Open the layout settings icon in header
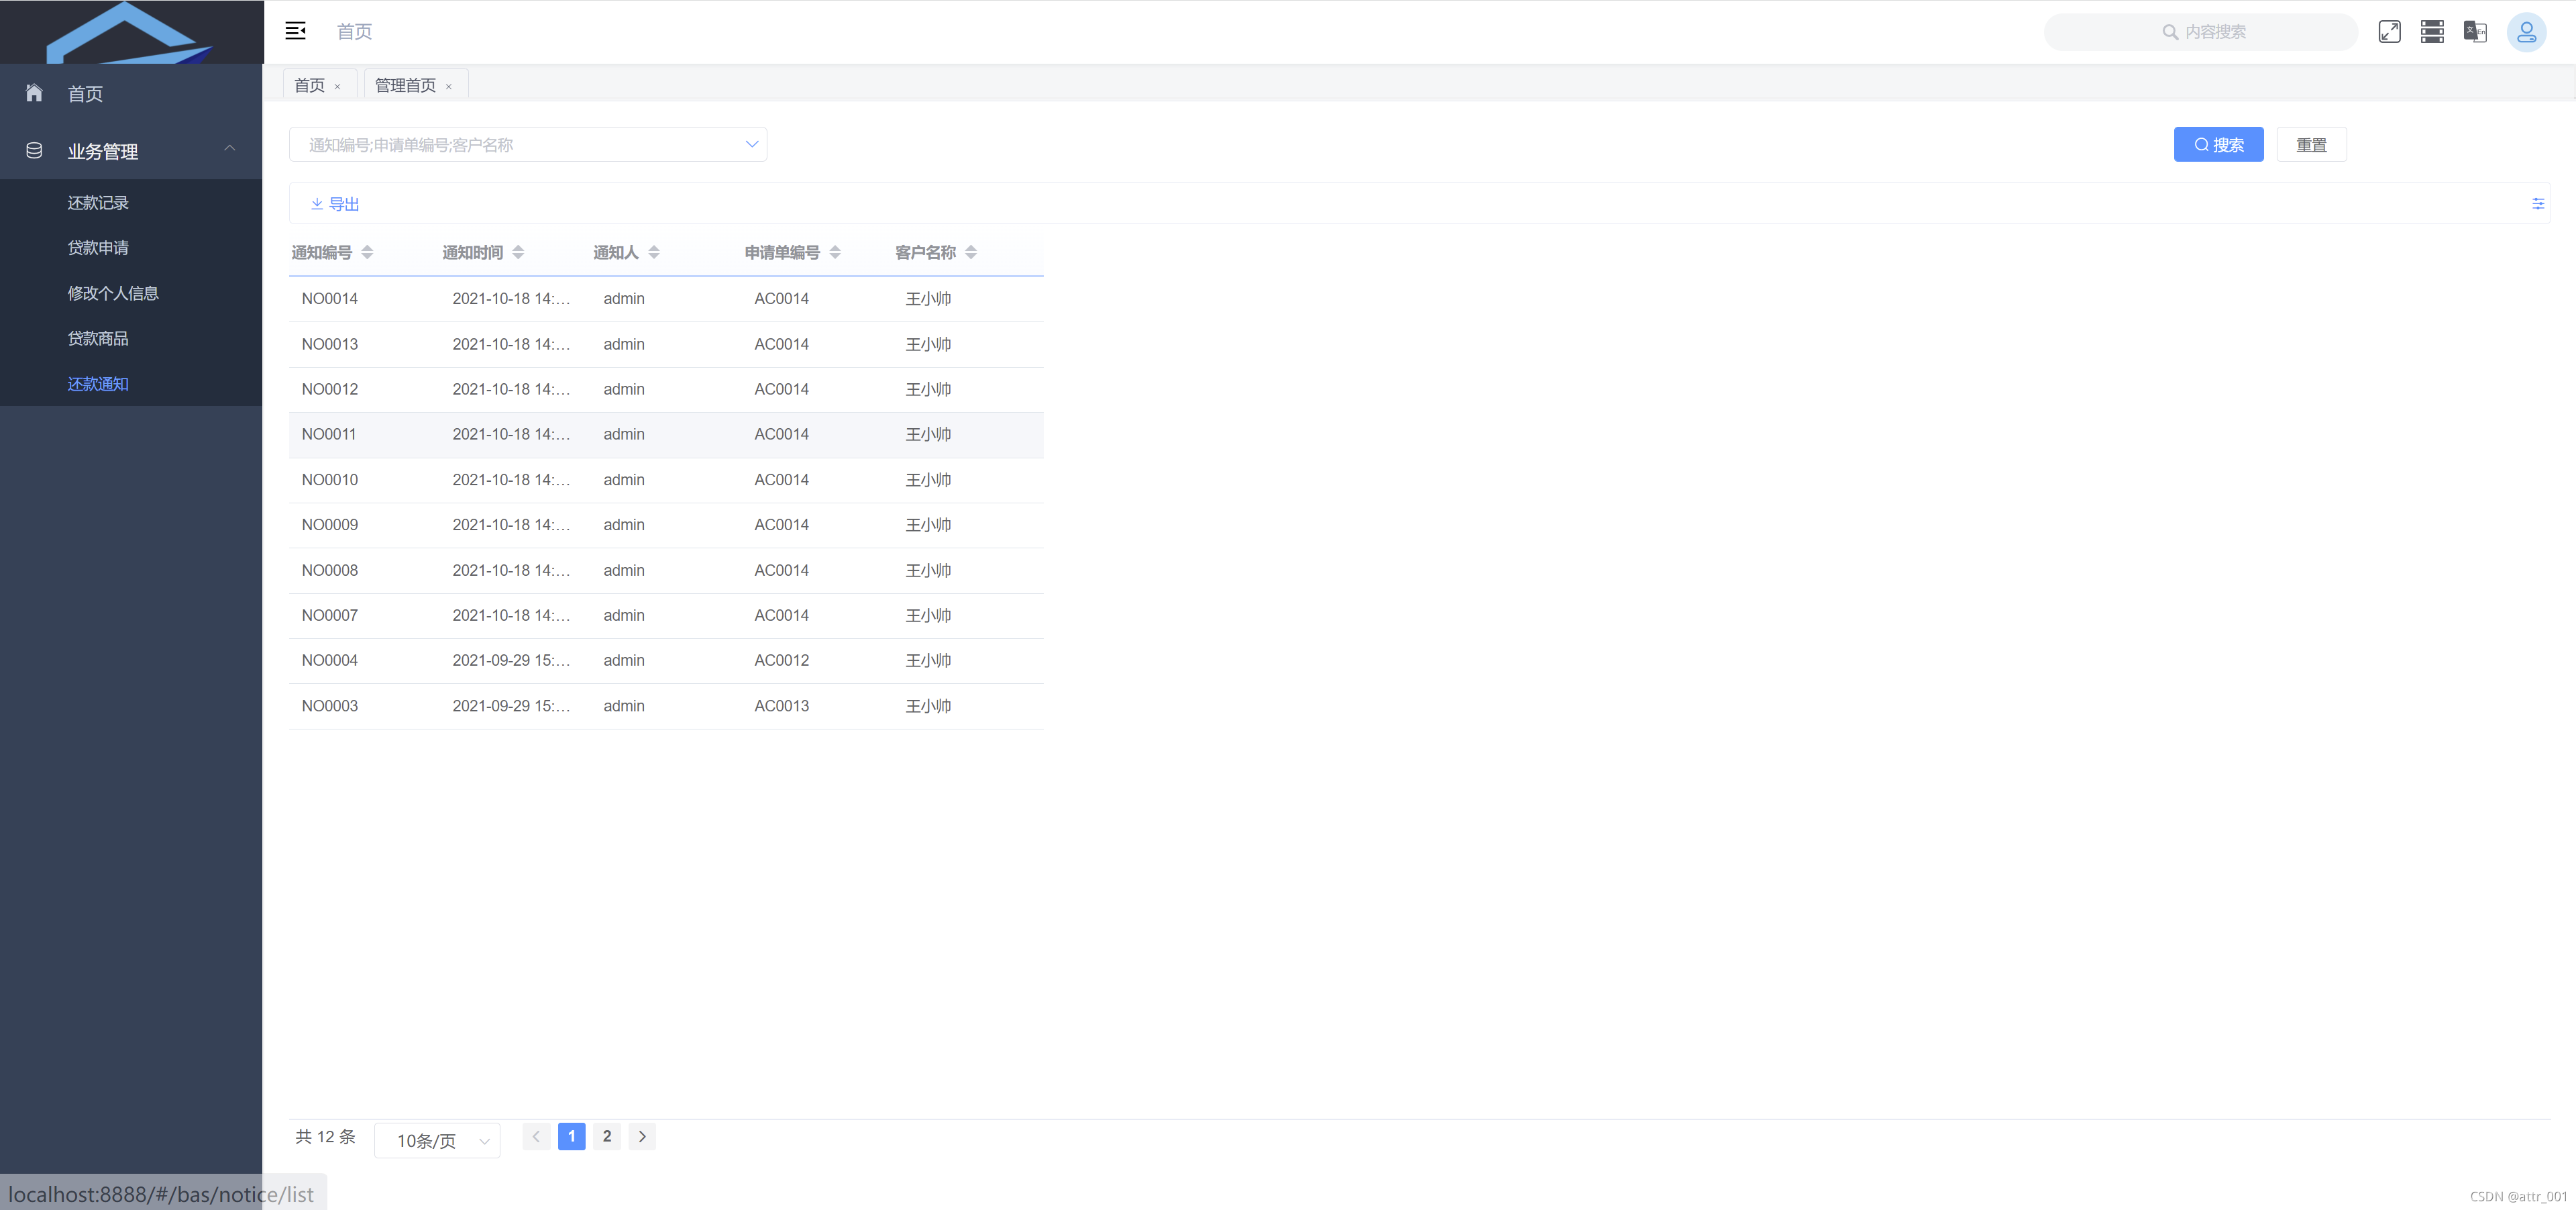2576x1210 pixels. (x=2432, y=31)
